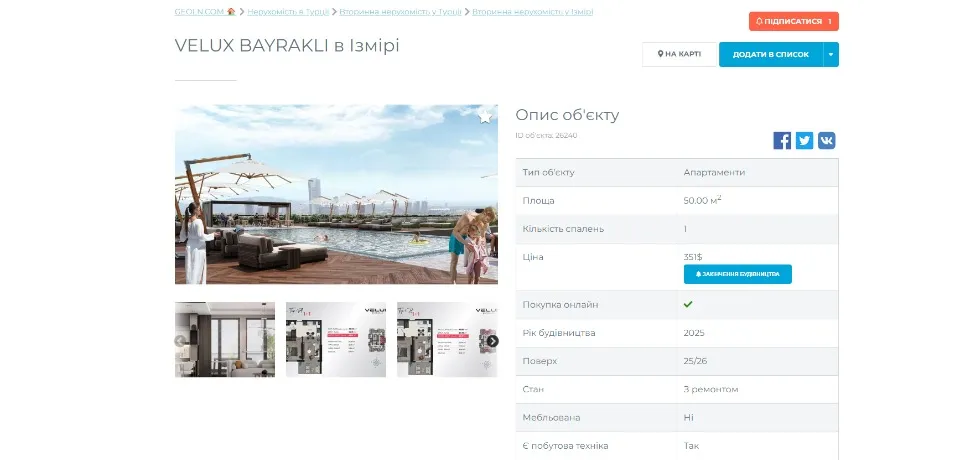Open main pool terrace photo

(x=336, y=194)
